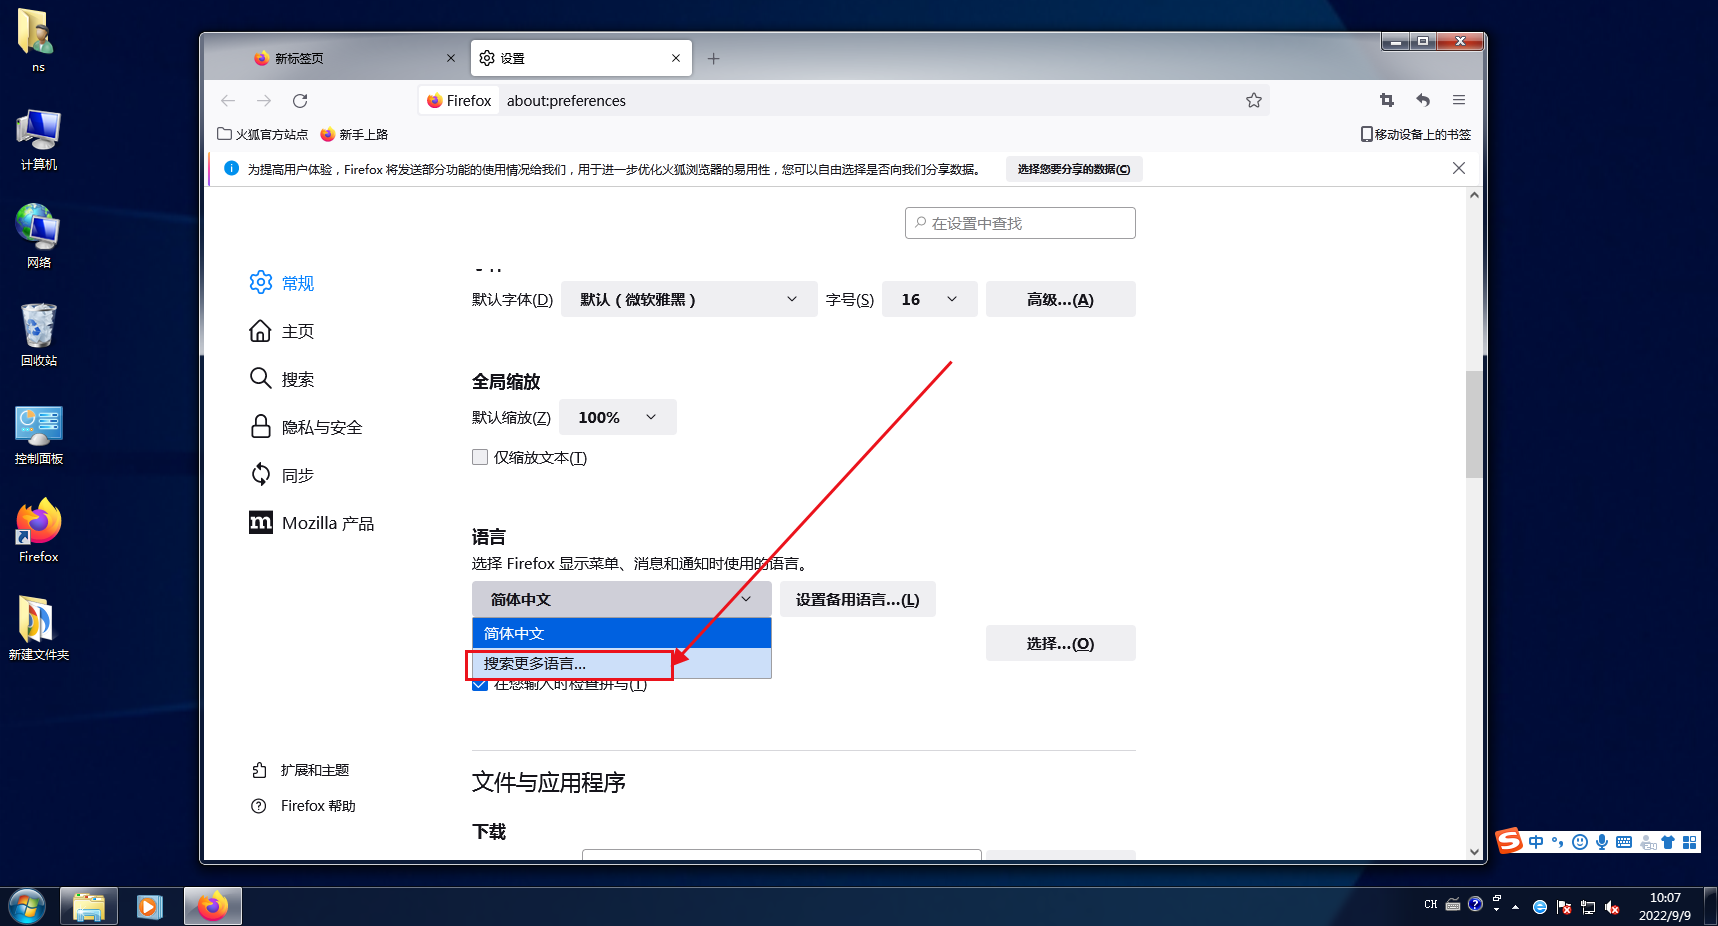Dismiss the data sharing notification bar
Image resolution: width=1718 pixels, height=926 pixels.
click(1459, 168)
